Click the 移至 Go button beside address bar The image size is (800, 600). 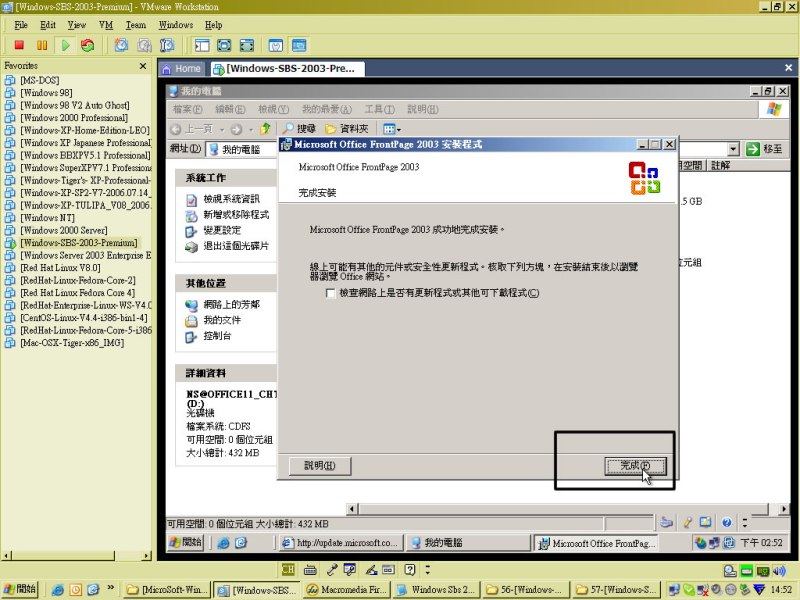coord(764,149)
